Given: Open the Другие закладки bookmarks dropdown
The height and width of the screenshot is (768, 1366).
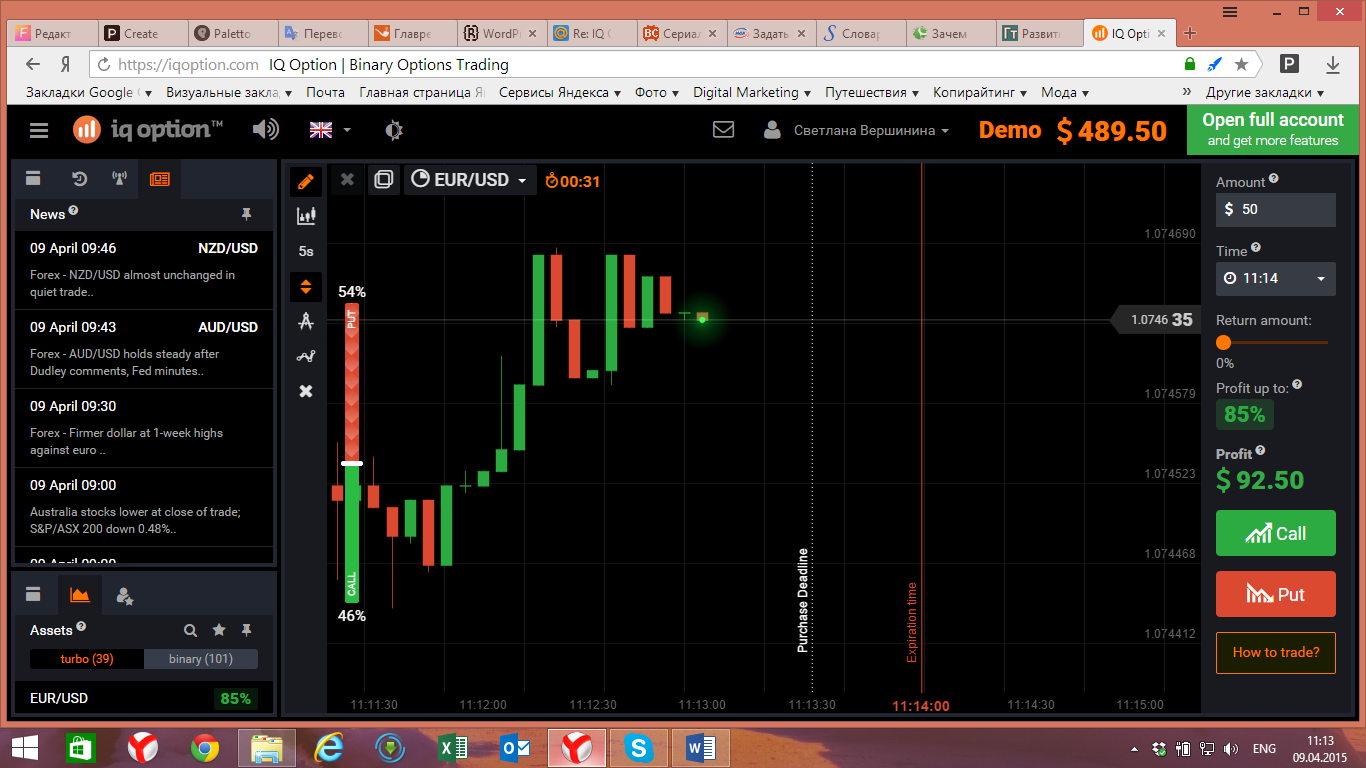Looking at the screenshot, I should click(1264, 92).
